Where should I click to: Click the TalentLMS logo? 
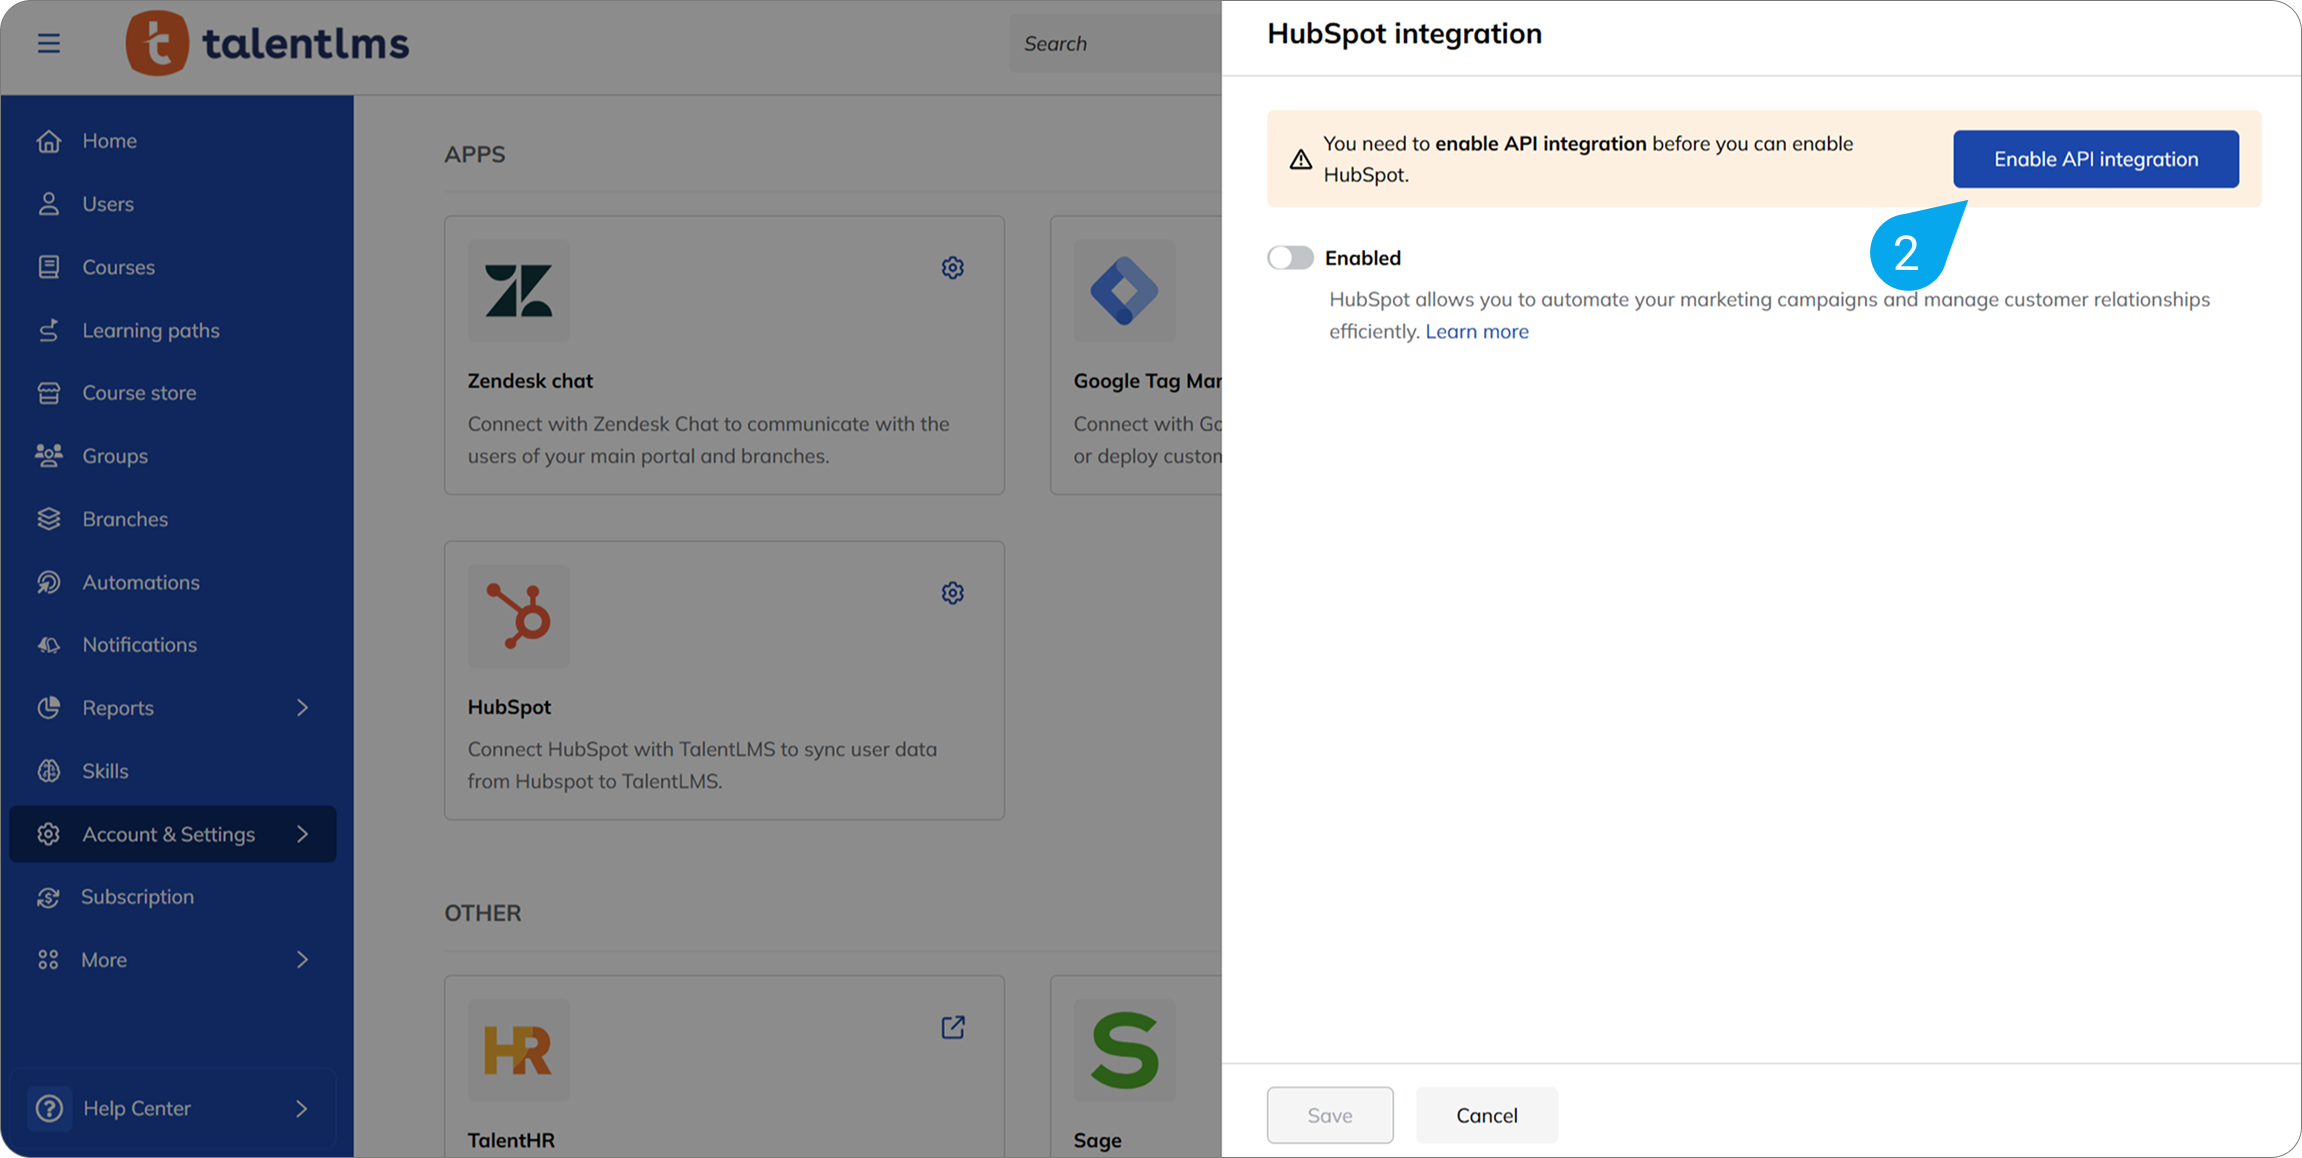pyautogui.click(x=267, y=43)
